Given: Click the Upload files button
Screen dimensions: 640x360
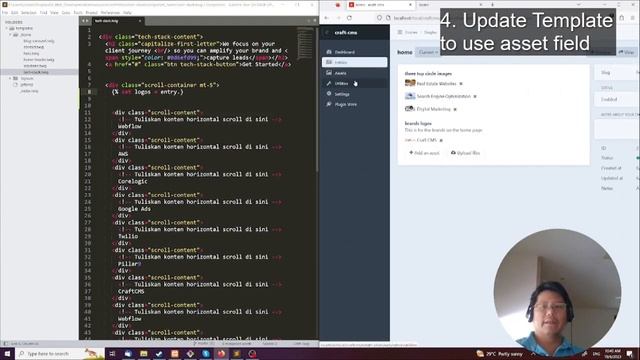Looking at the screenshot, I should [x=465, y=153].
